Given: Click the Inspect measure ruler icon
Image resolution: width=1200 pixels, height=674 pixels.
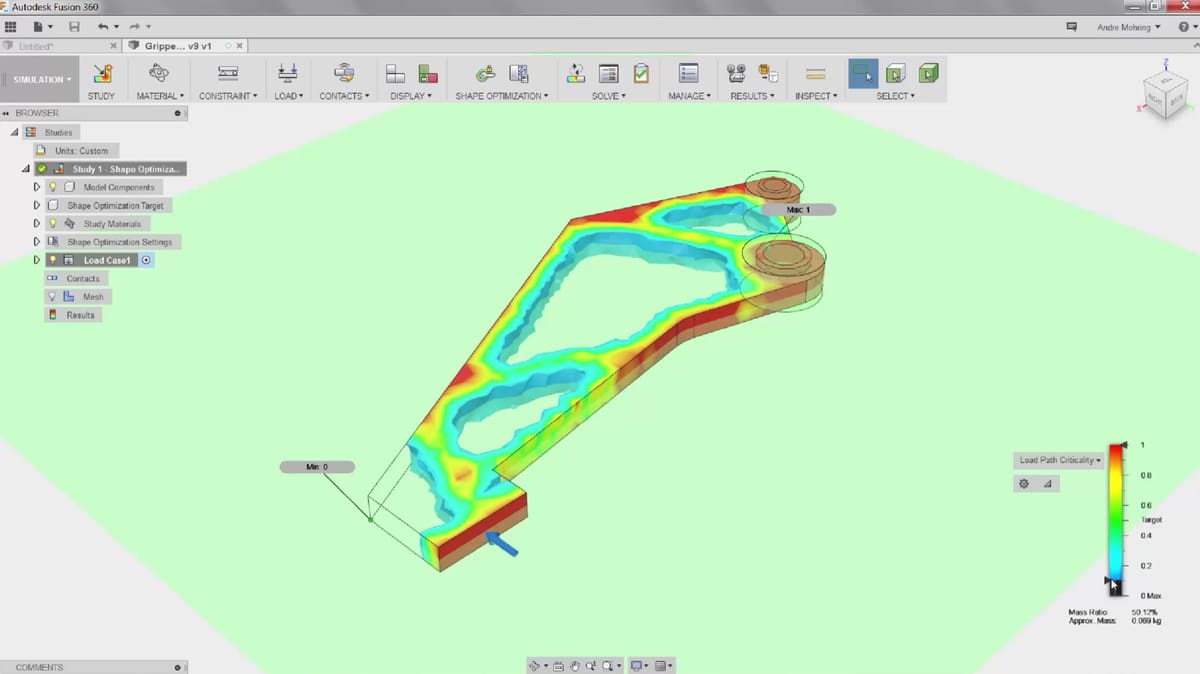Looking at the screenshot, I should 815,73.
